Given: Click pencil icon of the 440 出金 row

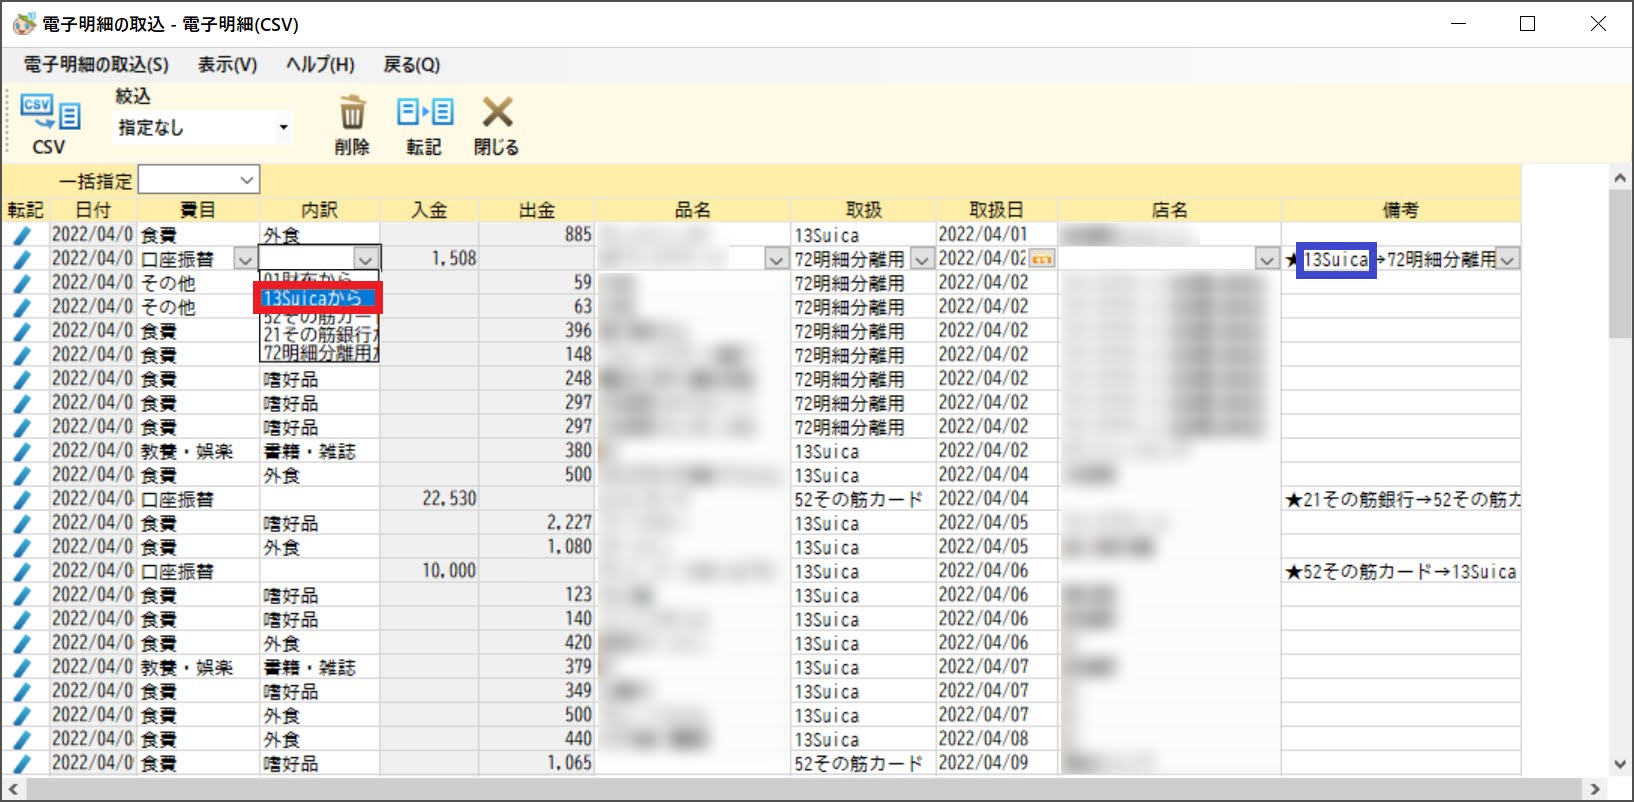Looking at the screenshot, I should coord(22,739).
